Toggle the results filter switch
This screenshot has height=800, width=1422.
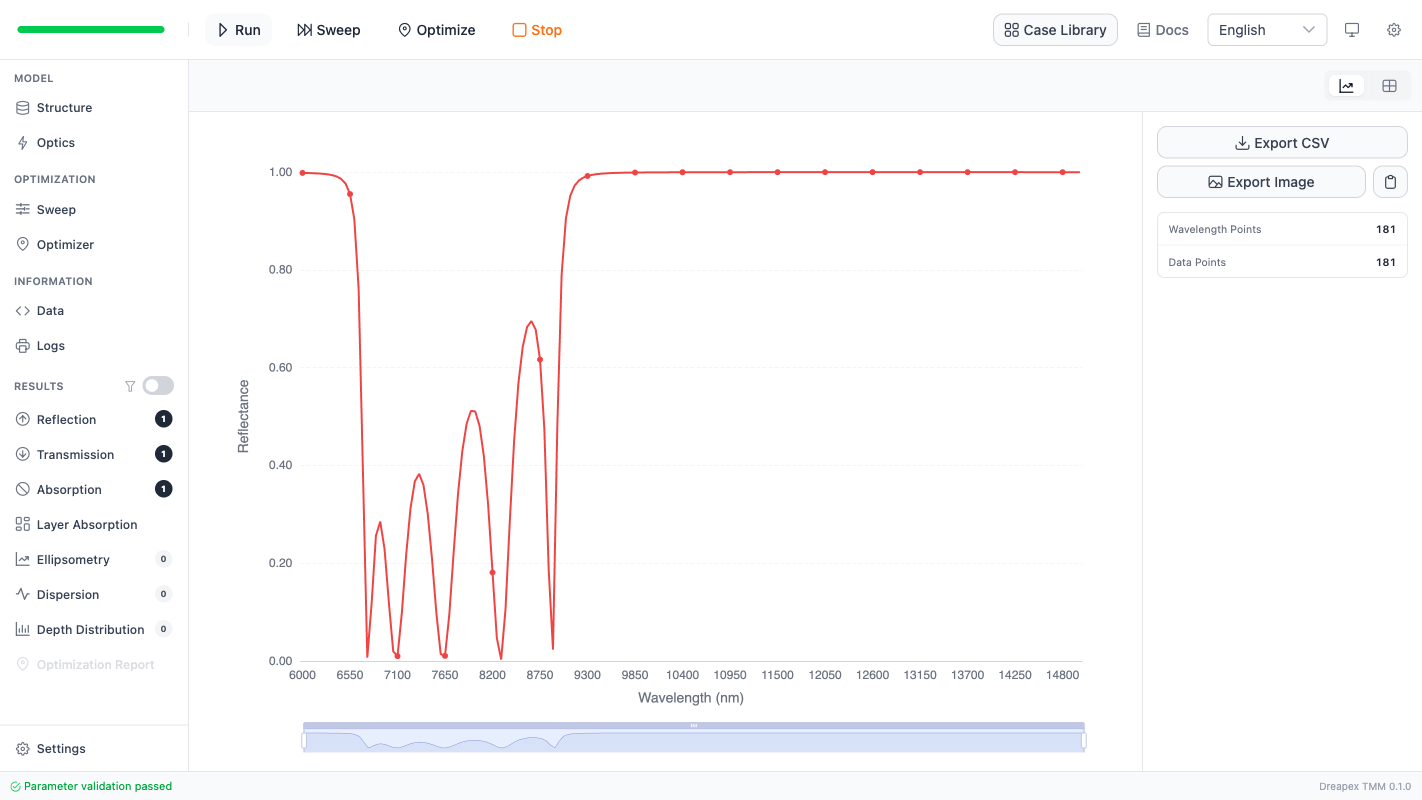click(x=157, y=385)
